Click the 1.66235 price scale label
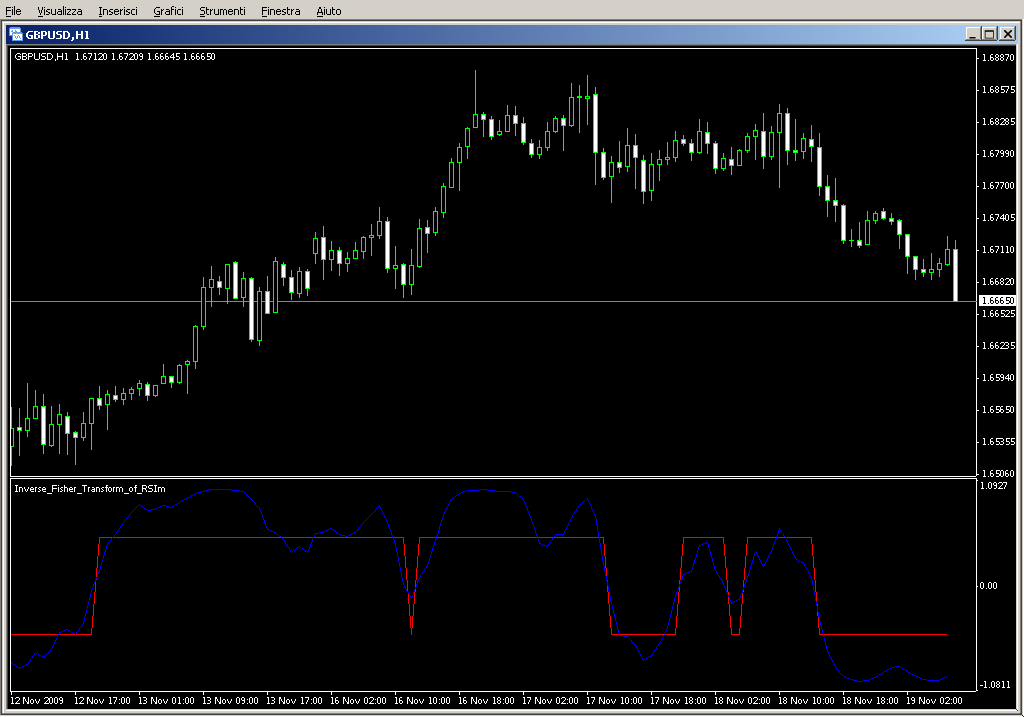 999,346
